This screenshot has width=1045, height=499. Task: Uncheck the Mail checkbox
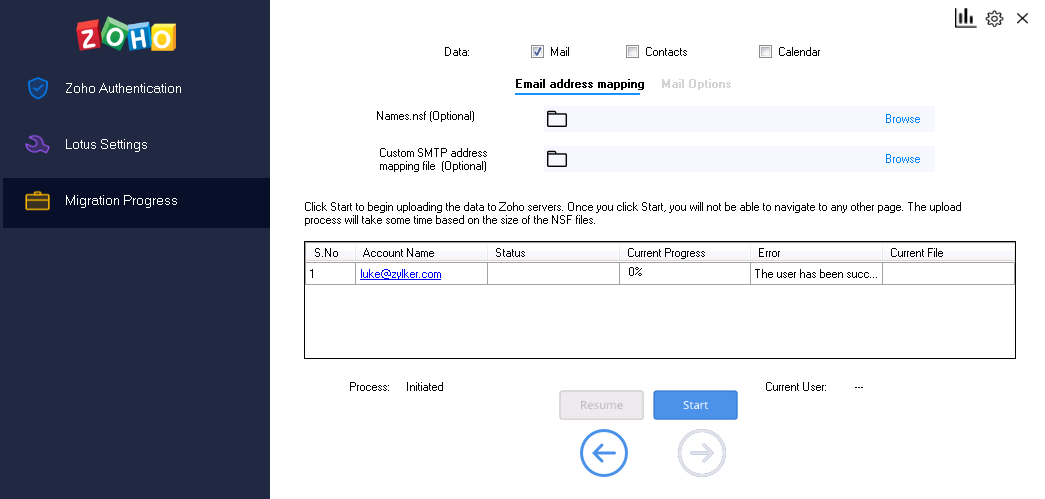point(537,51)
